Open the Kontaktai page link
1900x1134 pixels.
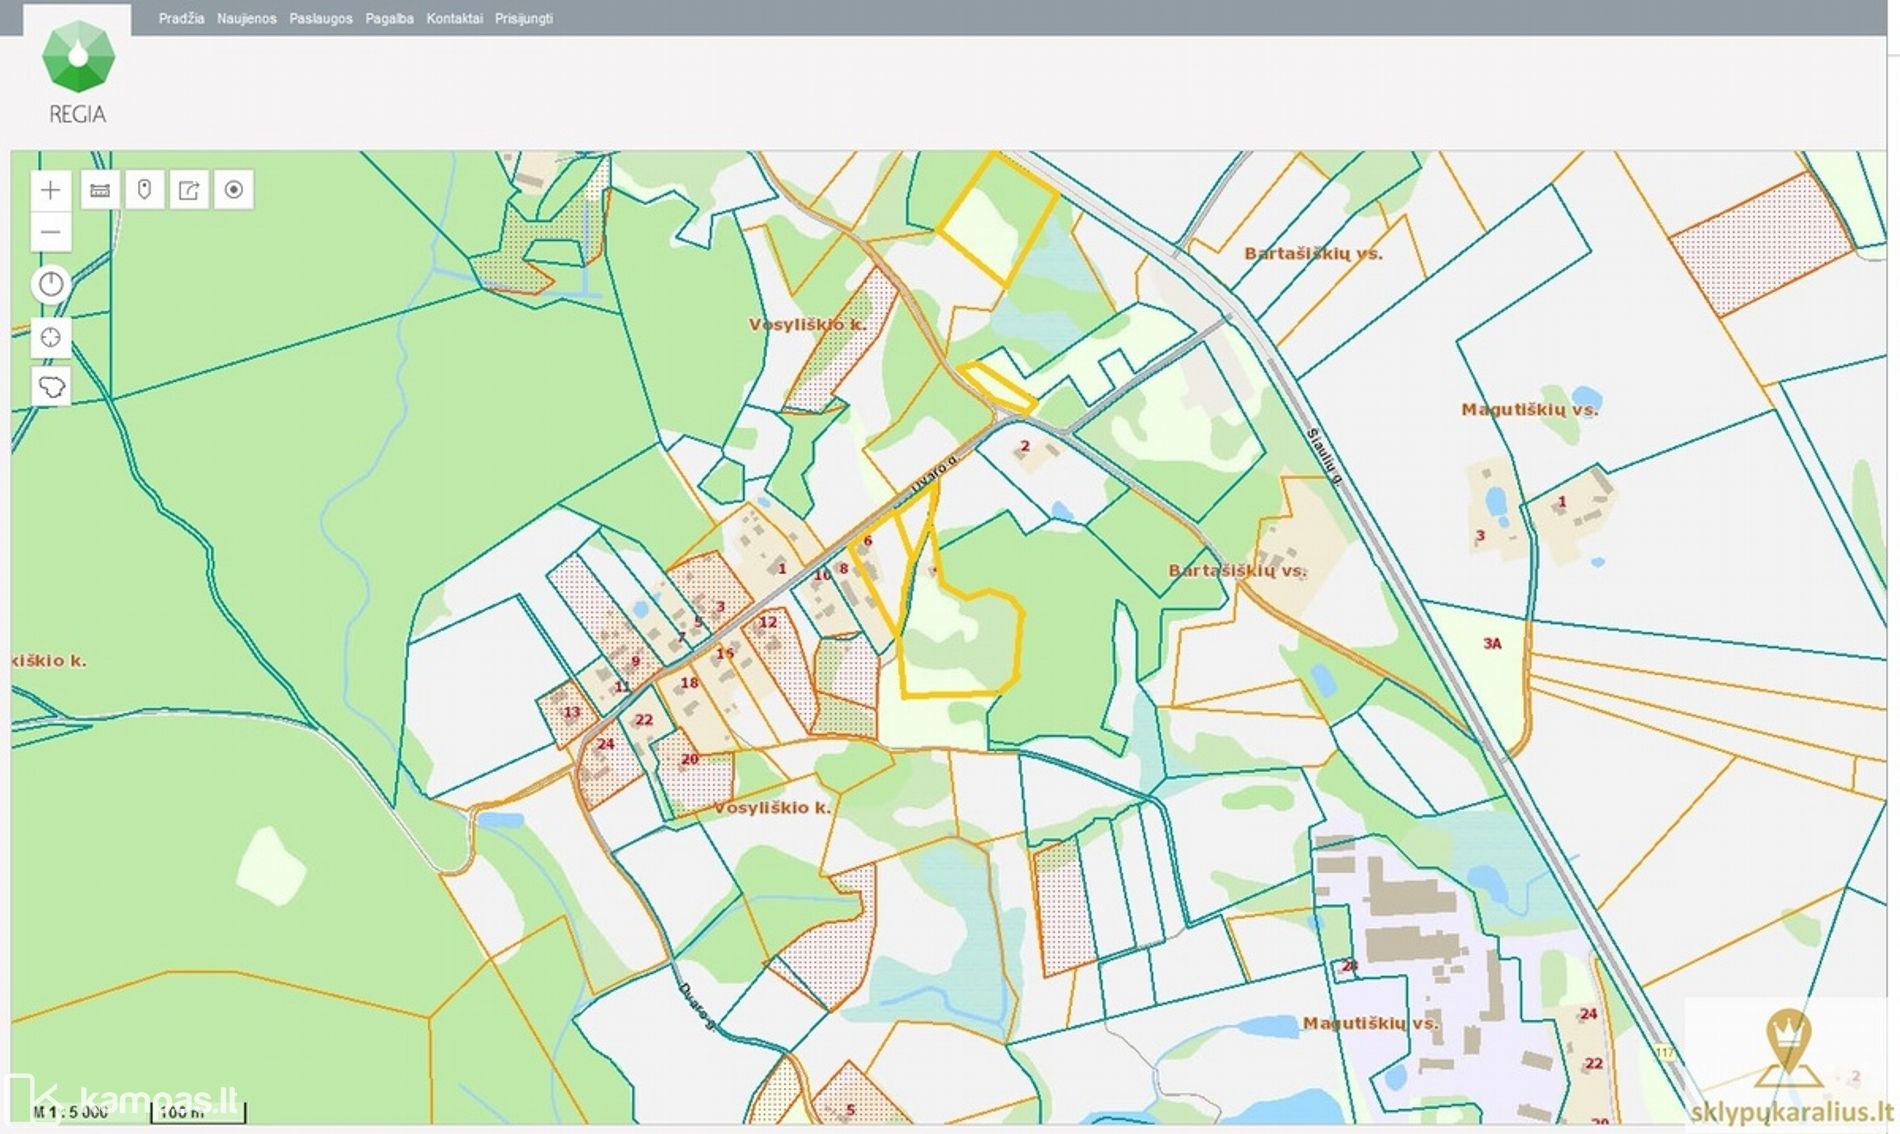pyautogui.click(x=454, y=18)
